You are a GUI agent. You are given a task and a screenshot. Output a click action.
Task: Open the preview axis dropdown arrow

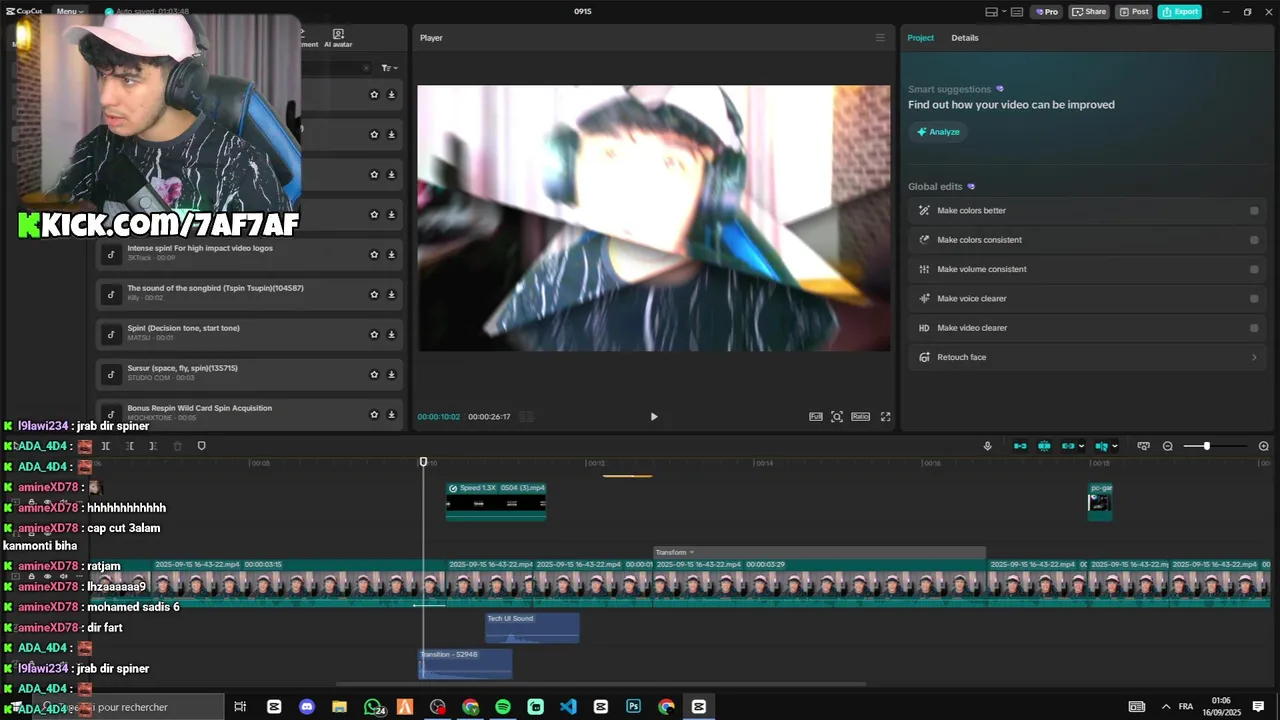[x=1115, y=446]
